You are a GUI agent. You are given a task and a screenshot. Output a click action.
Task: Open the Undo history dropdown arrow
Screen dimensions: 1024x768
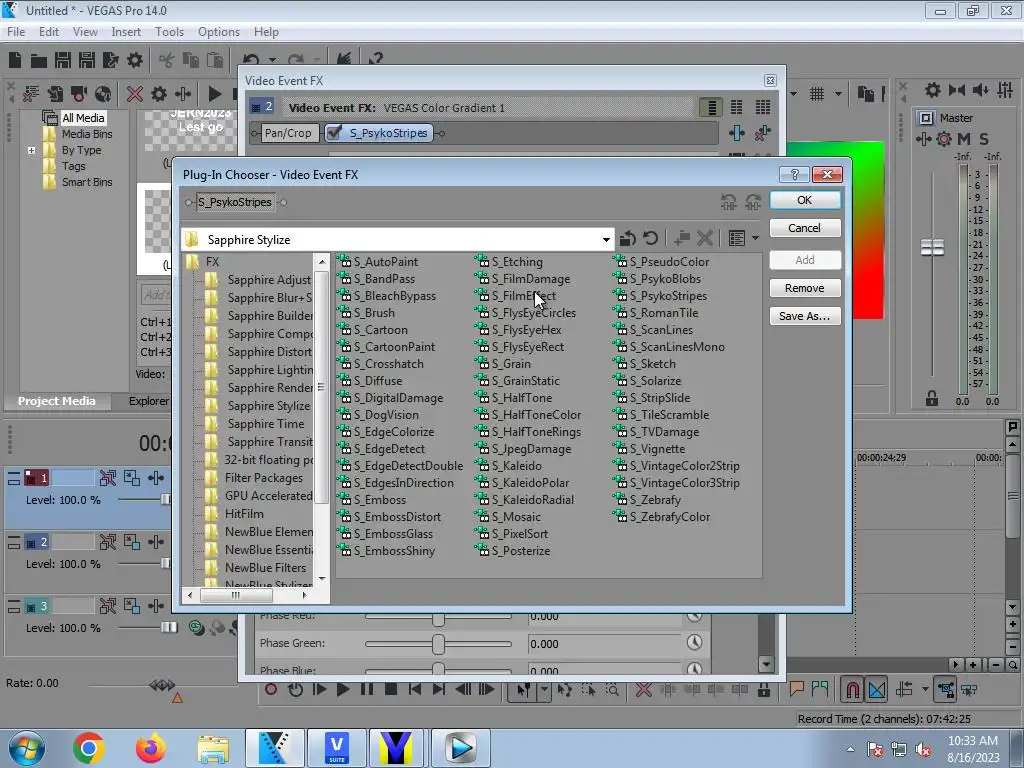(x=272, y=61)
